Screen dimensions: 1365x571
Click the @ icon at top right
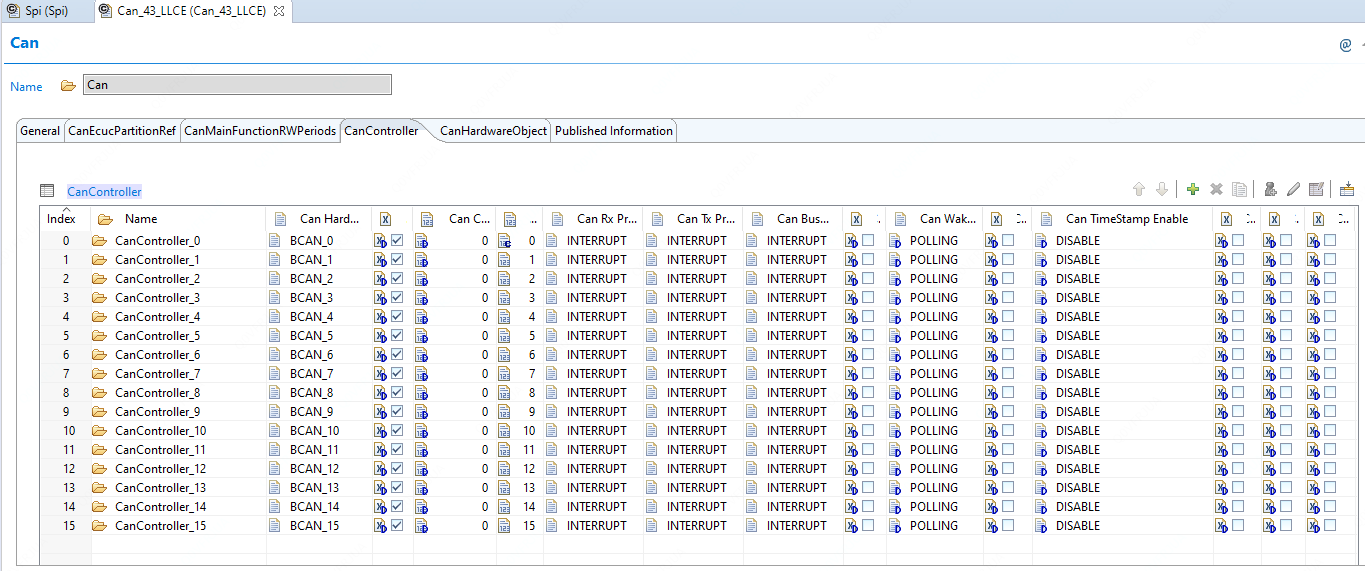click(1345, 45)
